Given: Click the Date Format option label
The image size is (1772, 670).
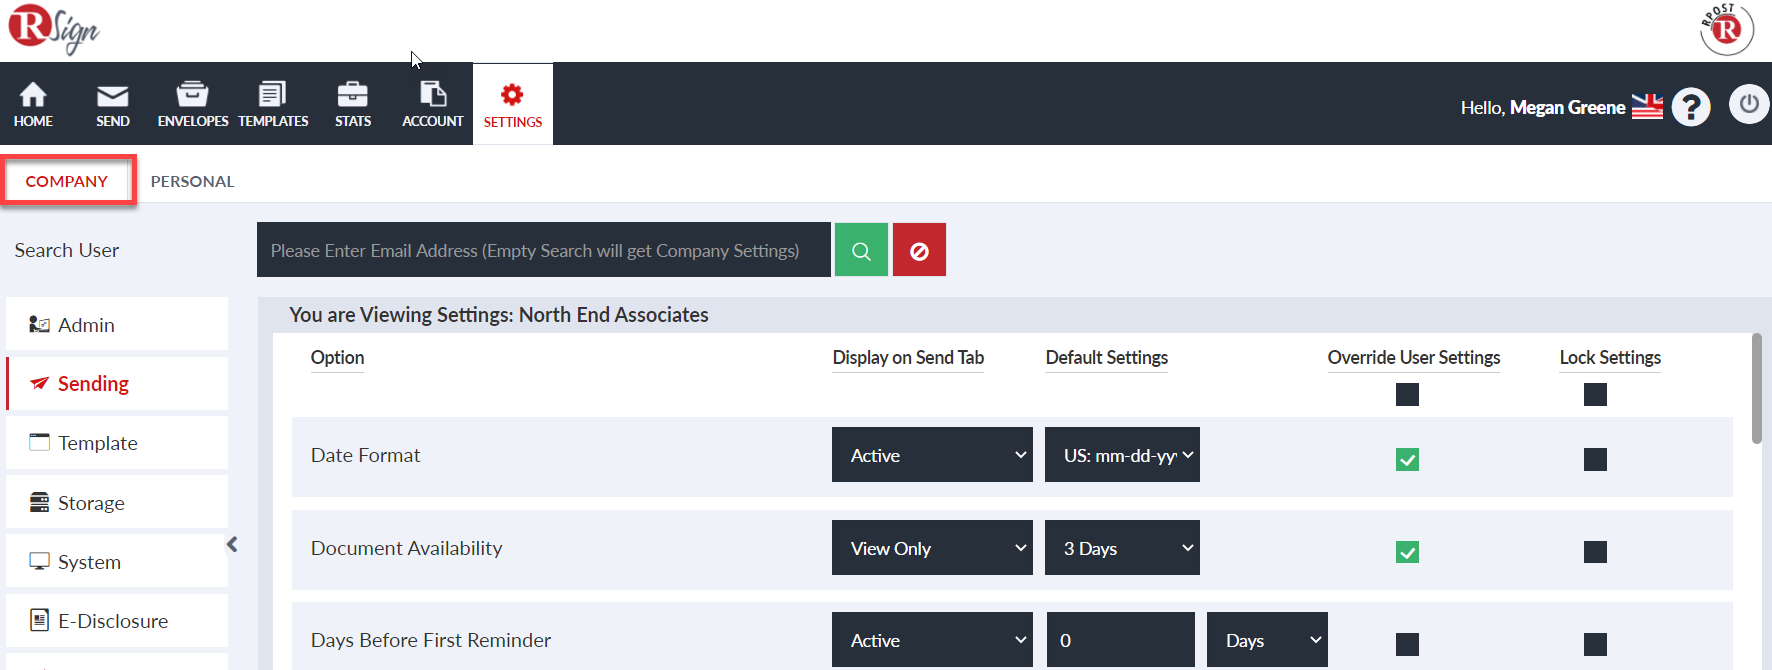Looking at the screenshot, I should 365,455.
